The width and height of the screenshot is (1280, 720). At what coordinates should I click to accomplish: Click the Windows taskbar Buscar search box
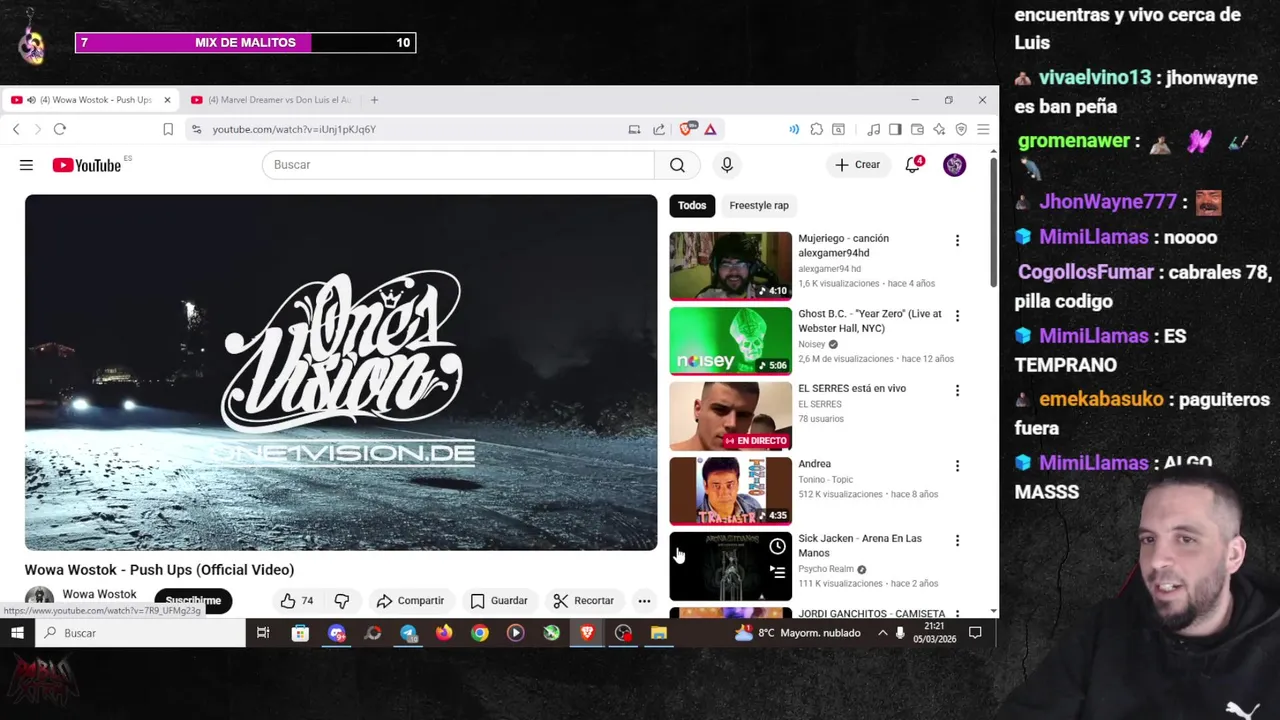pyautogui.click(x=140, y=633)
